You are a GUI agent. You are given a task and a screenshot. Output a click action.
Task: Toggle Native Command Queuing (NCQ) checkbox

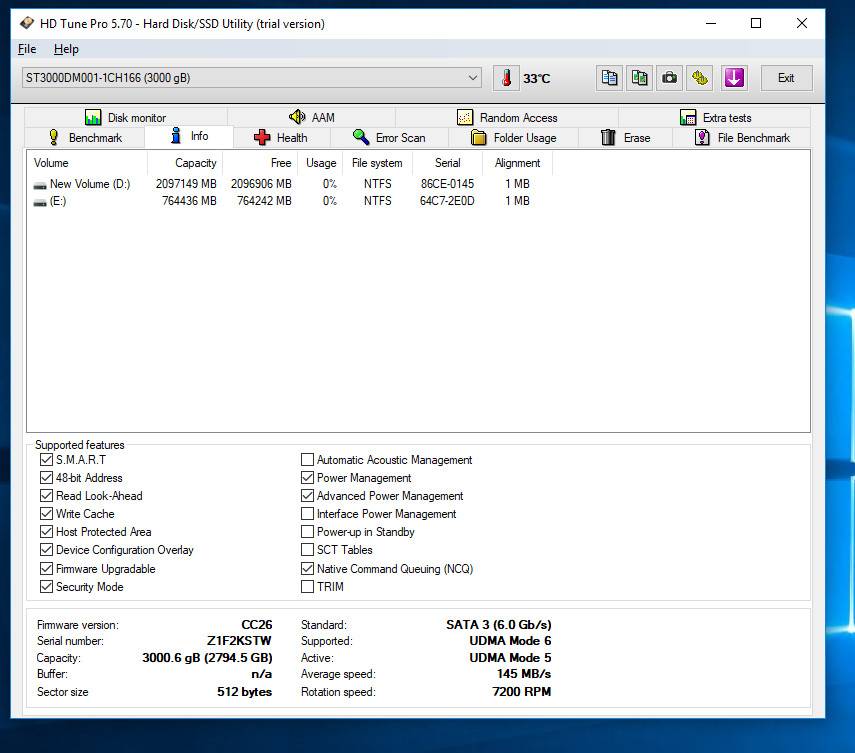[x=308, y=569]
